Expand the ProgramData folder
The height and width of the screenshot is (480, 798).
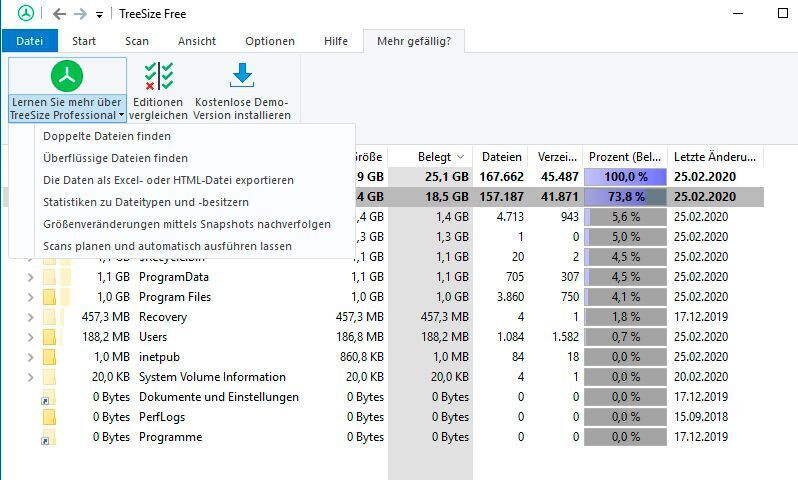point(30,277)
